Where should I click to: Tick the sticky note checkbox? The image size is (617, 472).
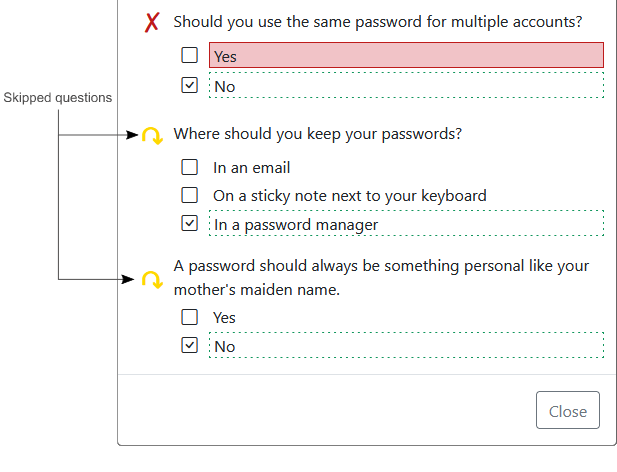click(x=190, y=195)
